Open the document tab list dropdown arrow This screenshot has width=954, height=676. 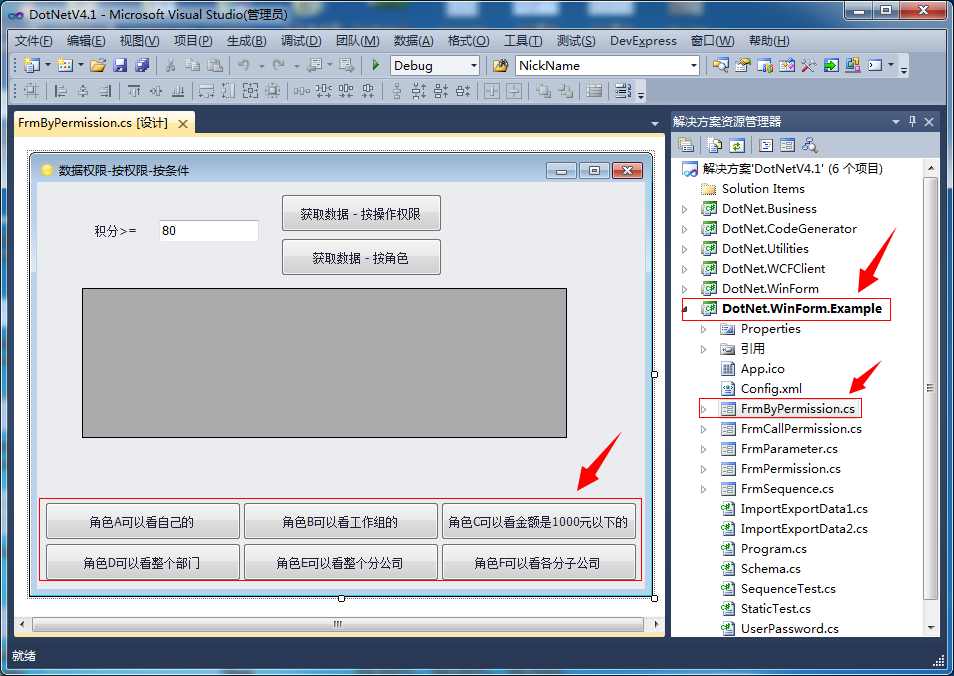click(655, 124)
